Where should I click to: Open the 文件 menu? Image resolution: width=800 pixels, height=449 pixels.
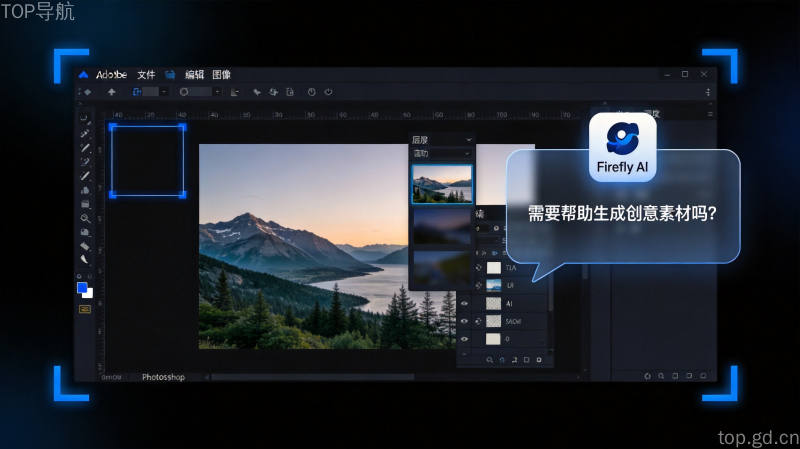point(146,75)
